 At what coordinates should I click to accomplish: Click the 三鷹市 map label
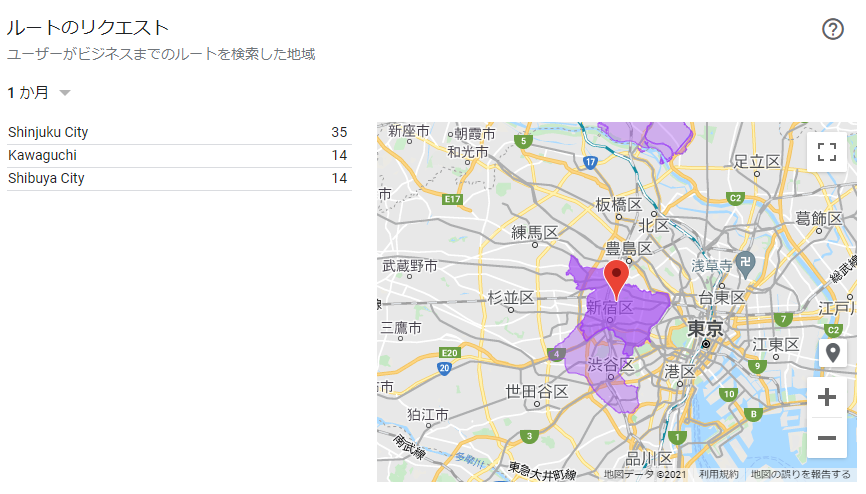pos(401,328)
